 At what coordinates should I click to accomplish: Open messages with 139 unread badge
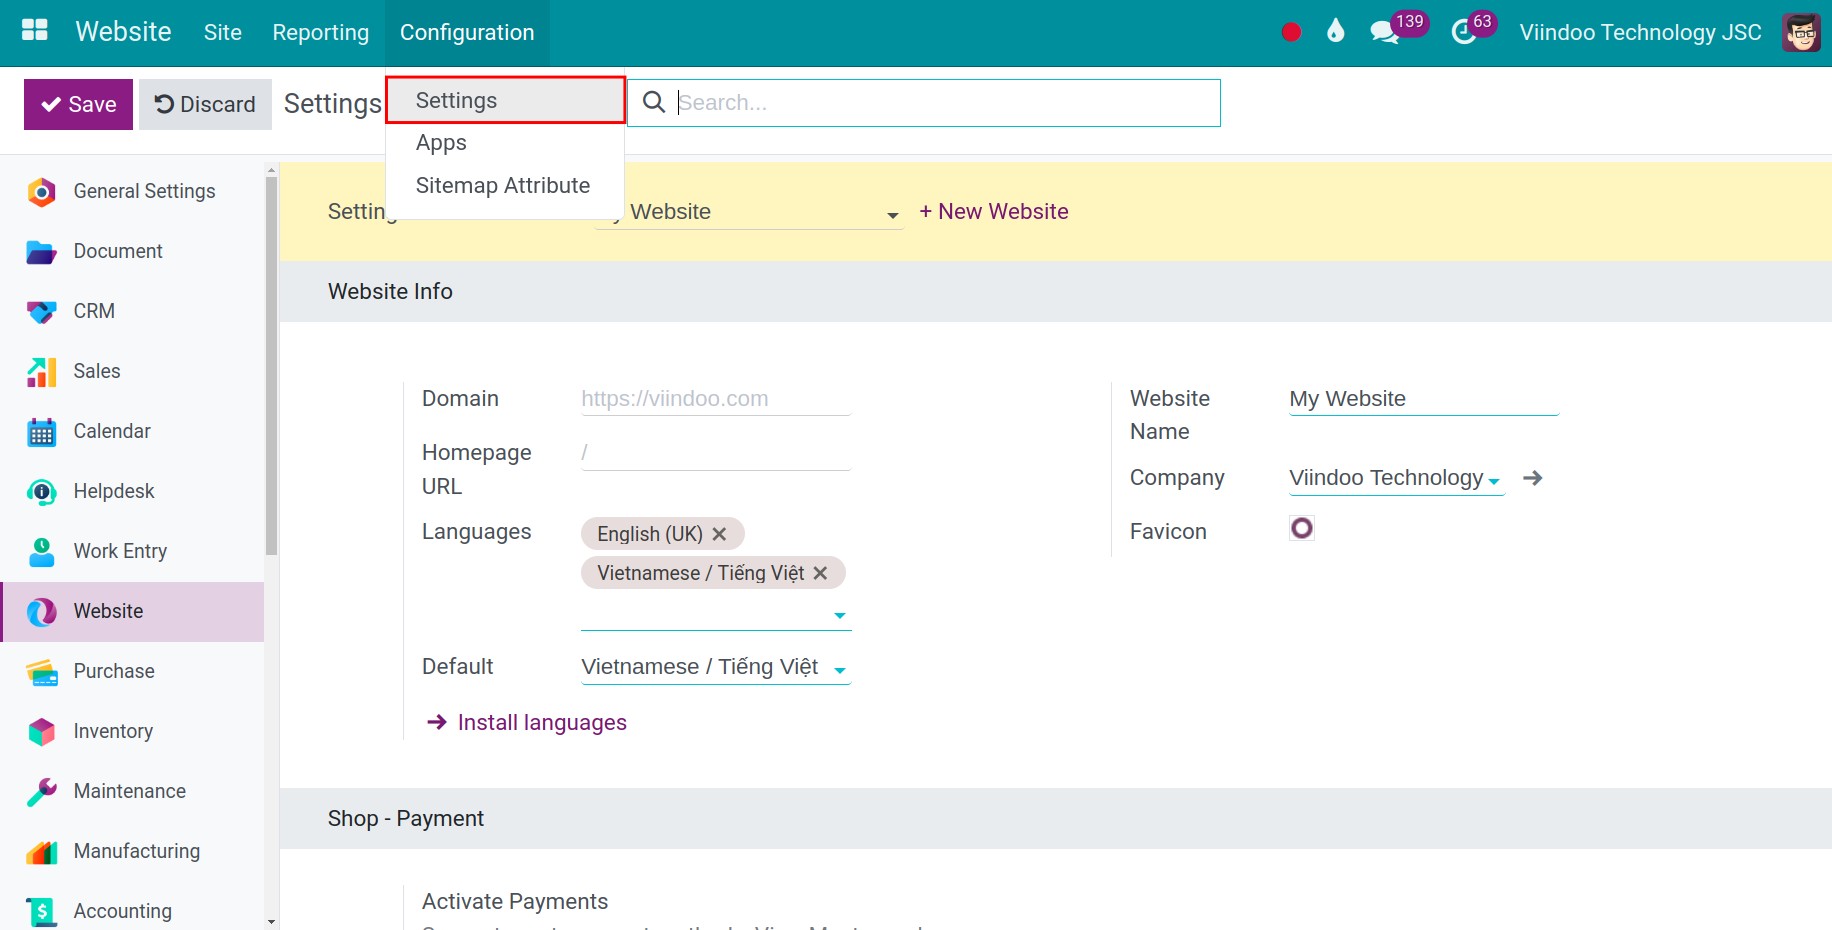[1385, 32]
